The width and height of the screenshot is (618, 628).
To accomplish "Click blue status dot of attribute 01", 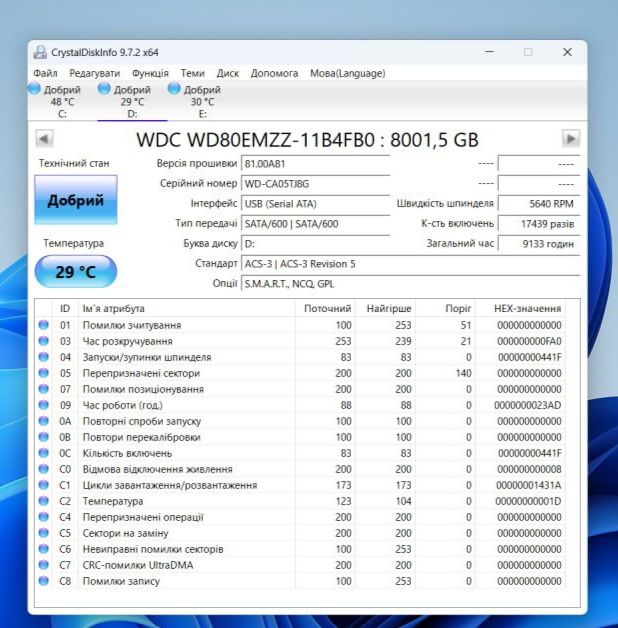I will (44, 325).
